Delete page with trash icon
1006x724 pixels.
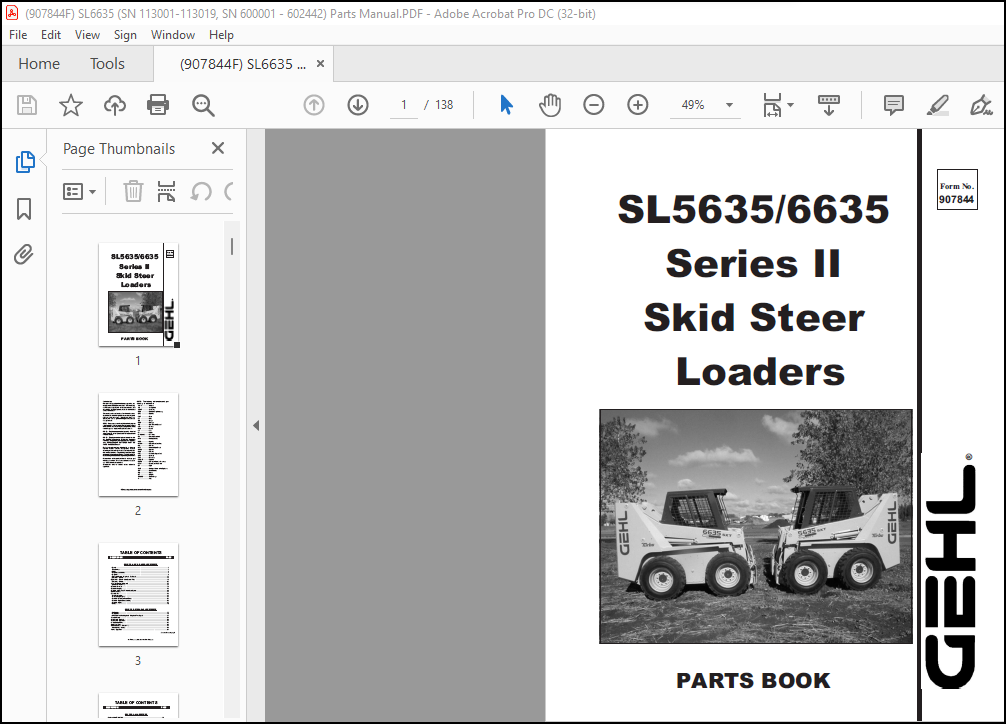[133, 191]
